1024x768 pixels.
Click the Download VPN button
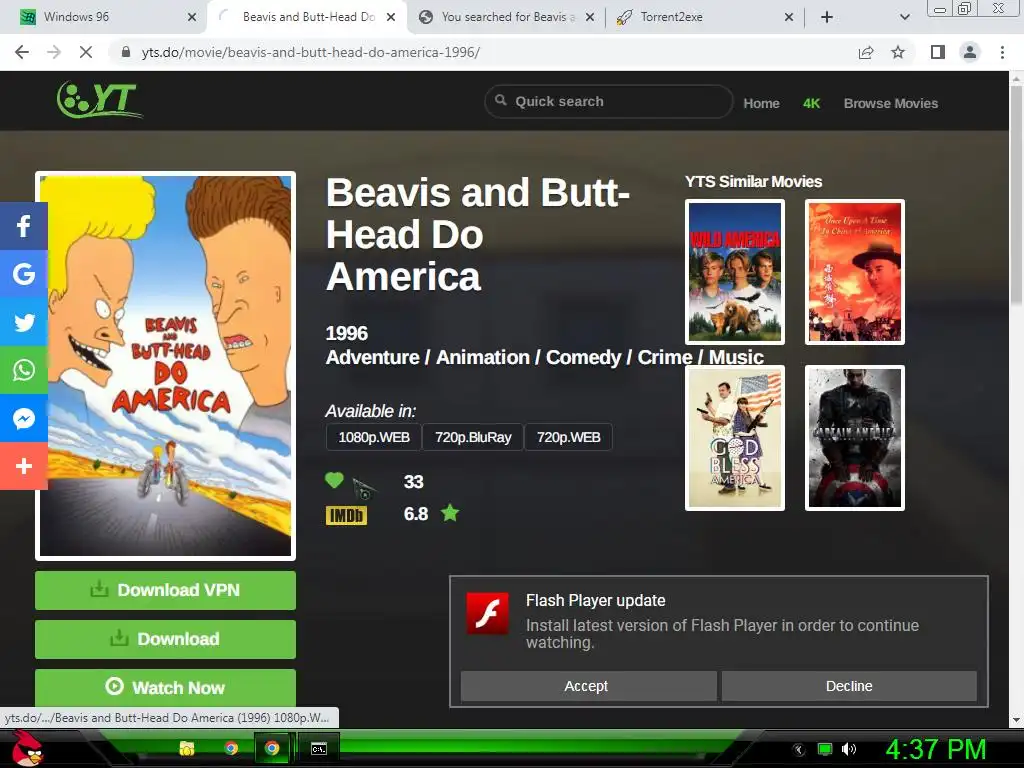[x=165, y=590]
